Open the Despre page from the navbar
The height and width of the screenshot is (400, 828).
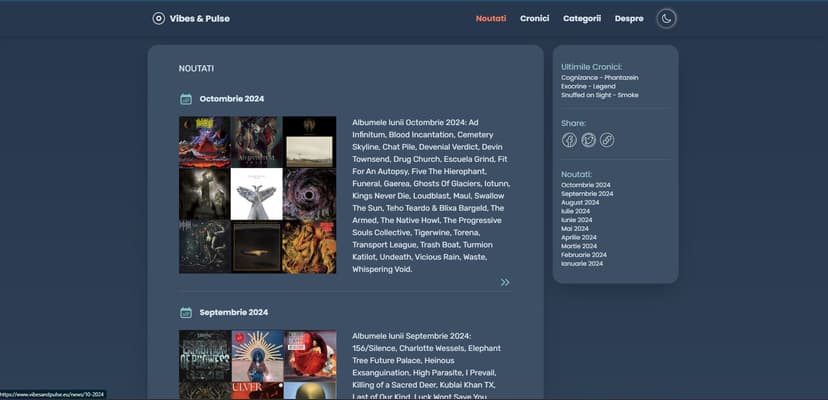click(x=629, y=18)
